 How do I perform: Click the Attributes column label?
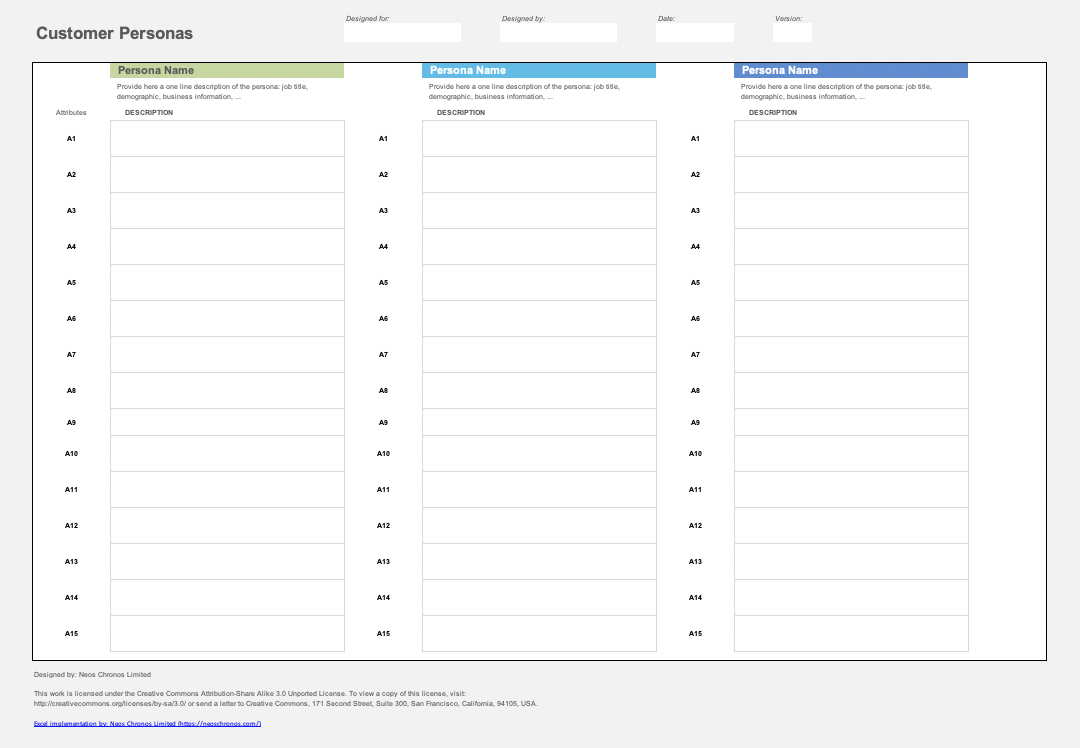click(71, 112)
